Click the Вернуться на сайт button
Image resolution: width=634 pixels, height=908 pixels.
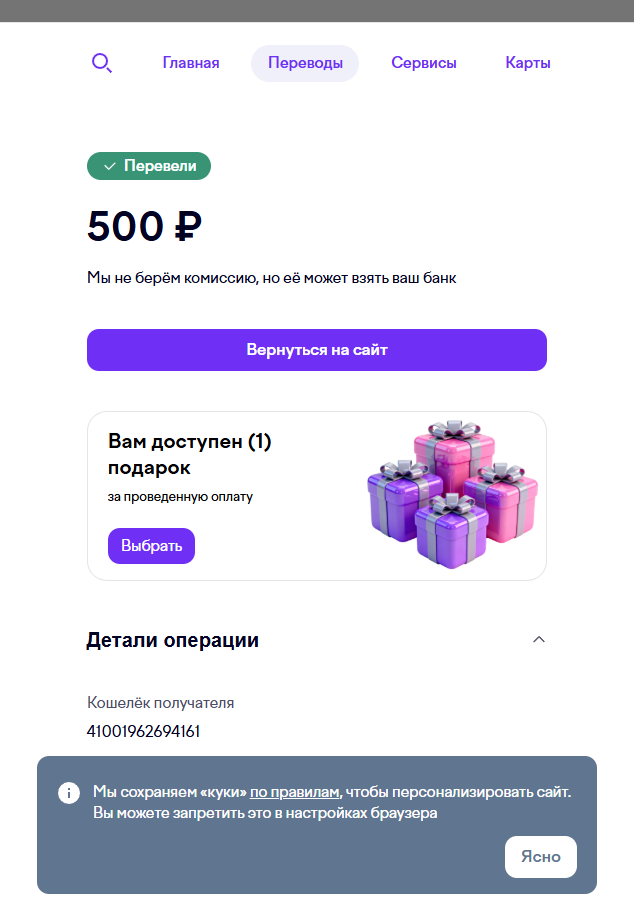[317, 349]
